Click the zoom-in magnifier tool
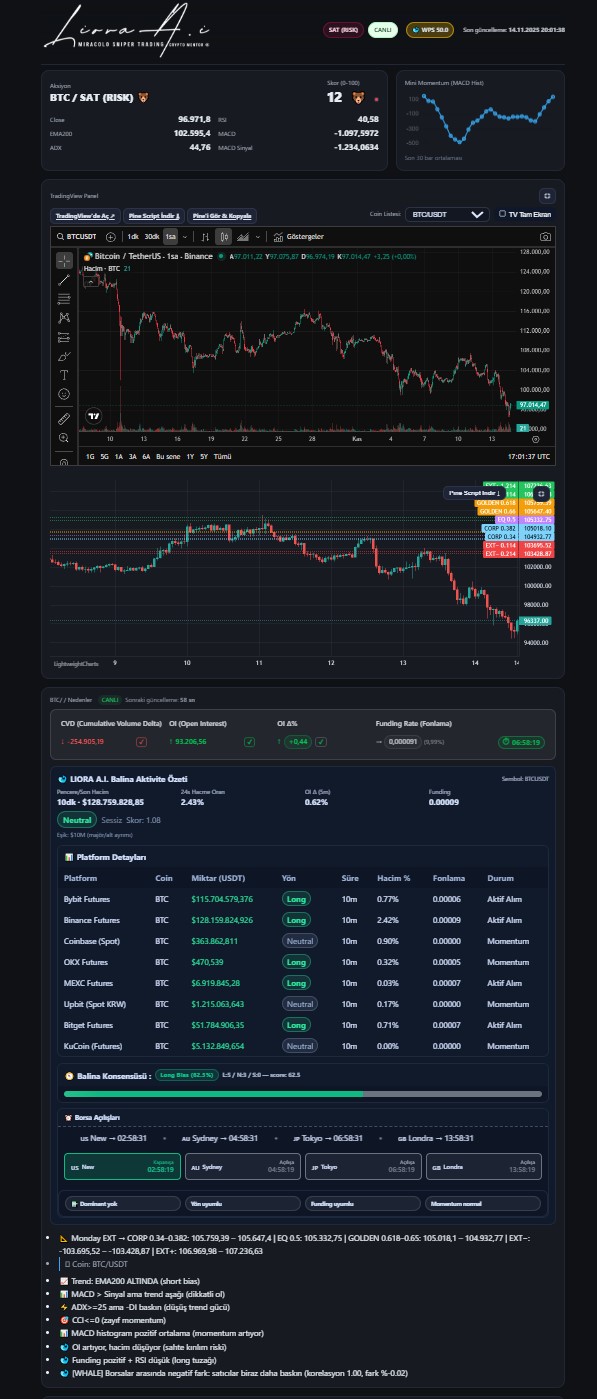The height and width of the screenshot is (1399, 597). tap(64, 437)
